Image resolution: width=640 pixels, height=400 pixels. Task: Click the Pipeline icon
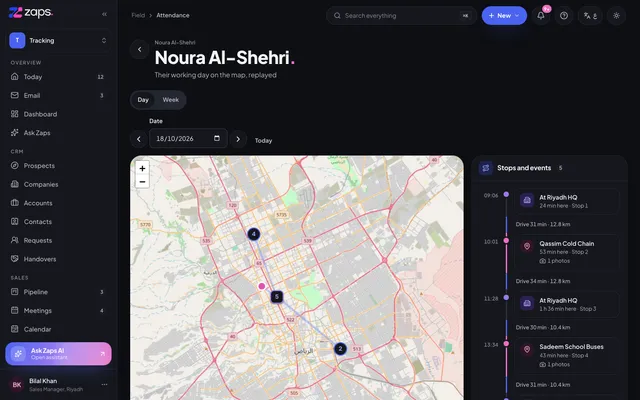point(15,292)
